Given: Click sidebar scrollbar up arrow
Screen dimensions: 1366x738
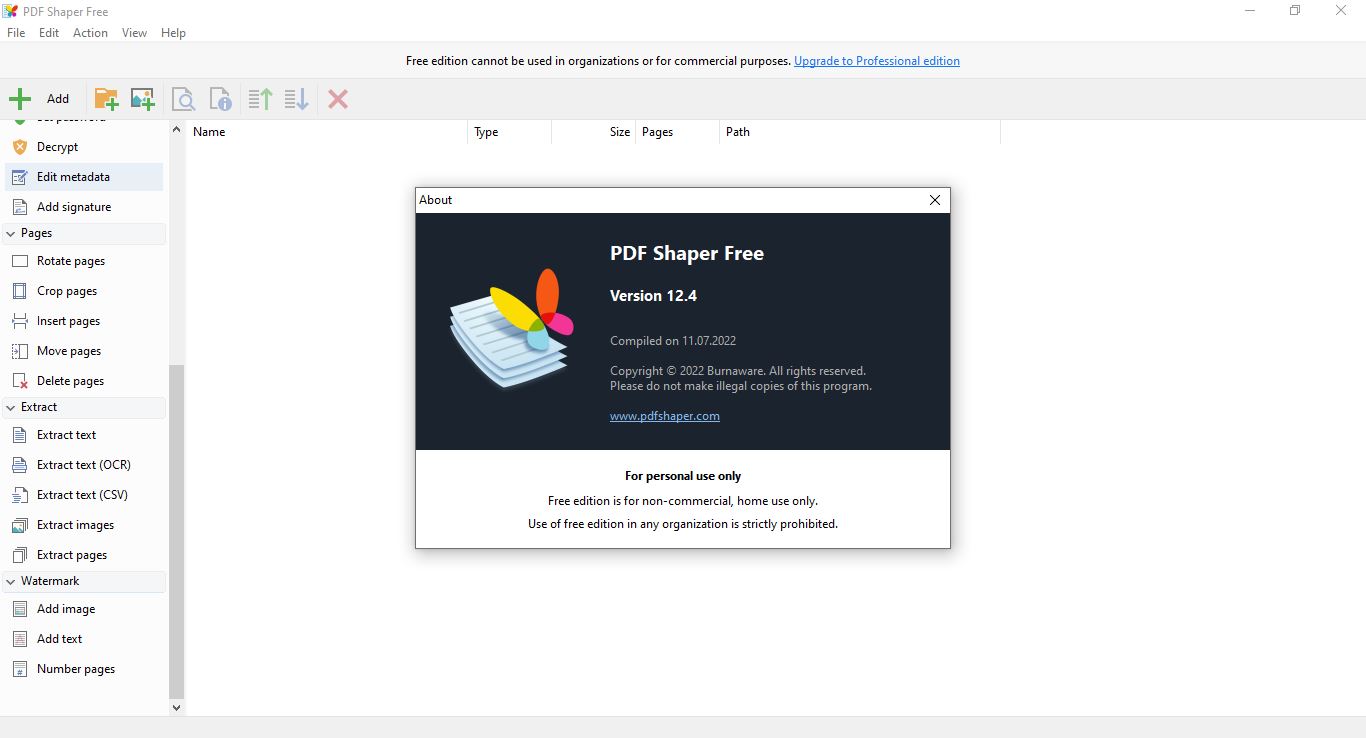Looking at the screenshot, I should point(177,129).
